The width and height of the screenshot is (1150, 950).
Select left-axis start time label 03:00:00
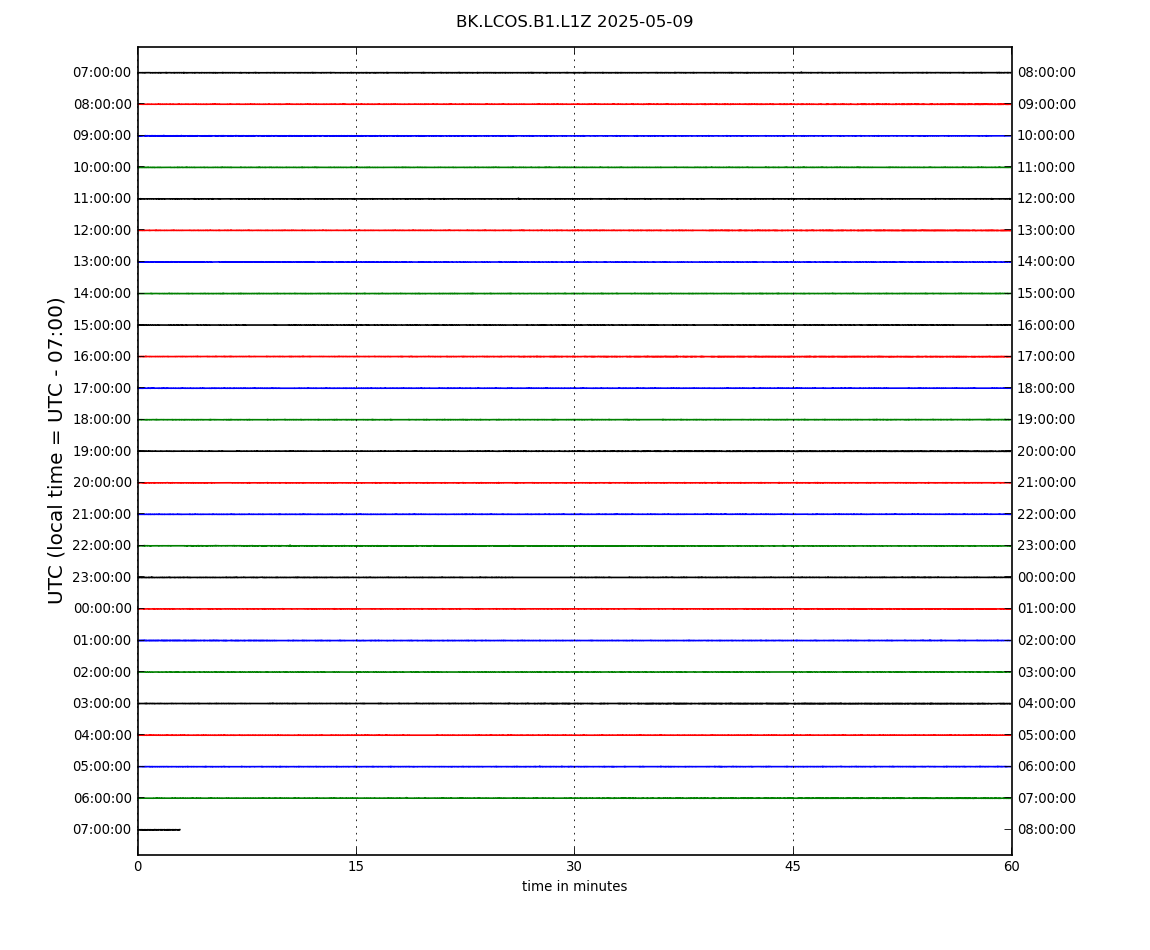point(102,704)
